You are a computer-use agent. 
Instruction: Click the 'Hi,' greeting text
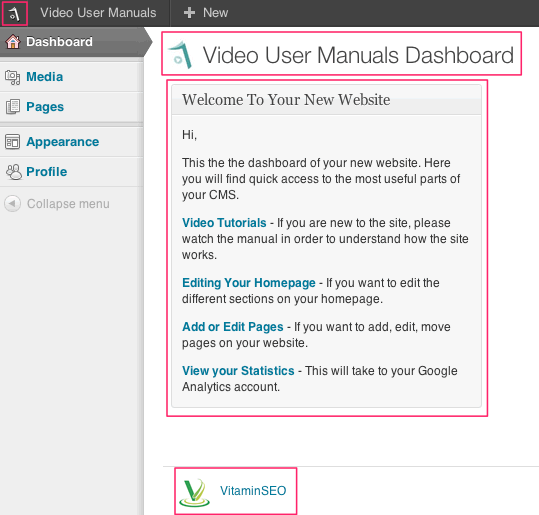(x=189, y=135)
